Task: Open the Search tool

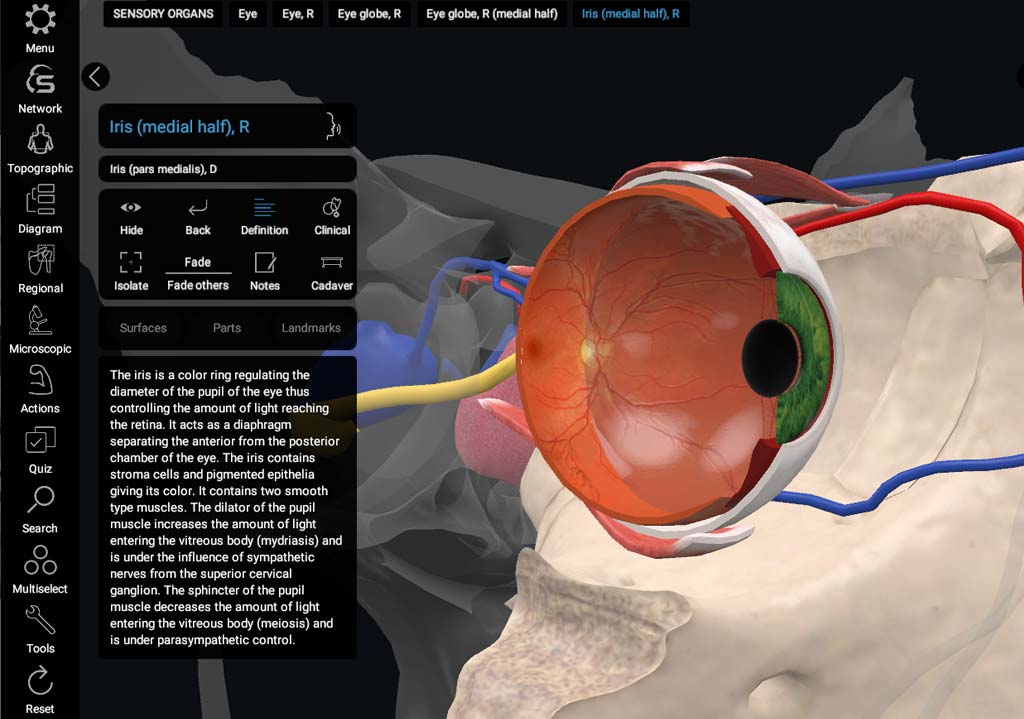Action: [40, 502]
